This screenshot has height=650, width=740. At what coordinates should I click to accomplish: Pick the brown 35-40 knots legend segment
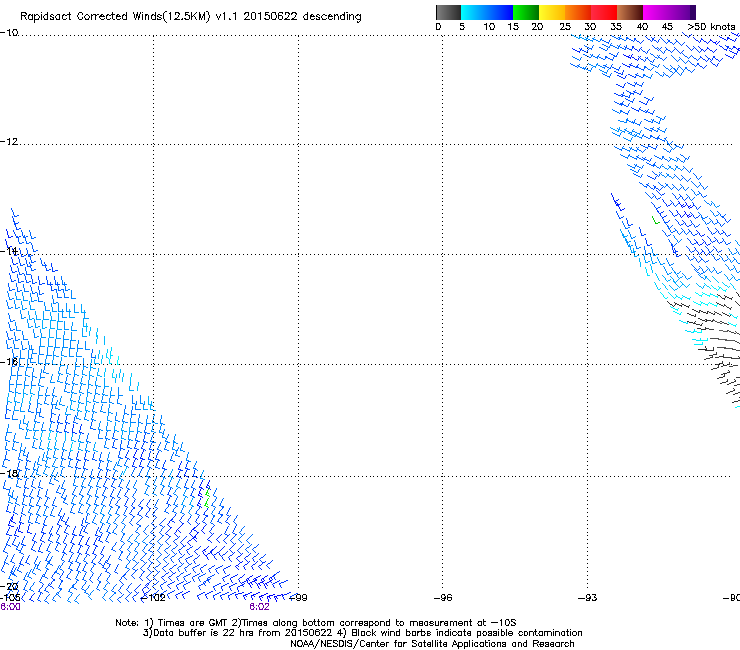(x=630, y=12)
